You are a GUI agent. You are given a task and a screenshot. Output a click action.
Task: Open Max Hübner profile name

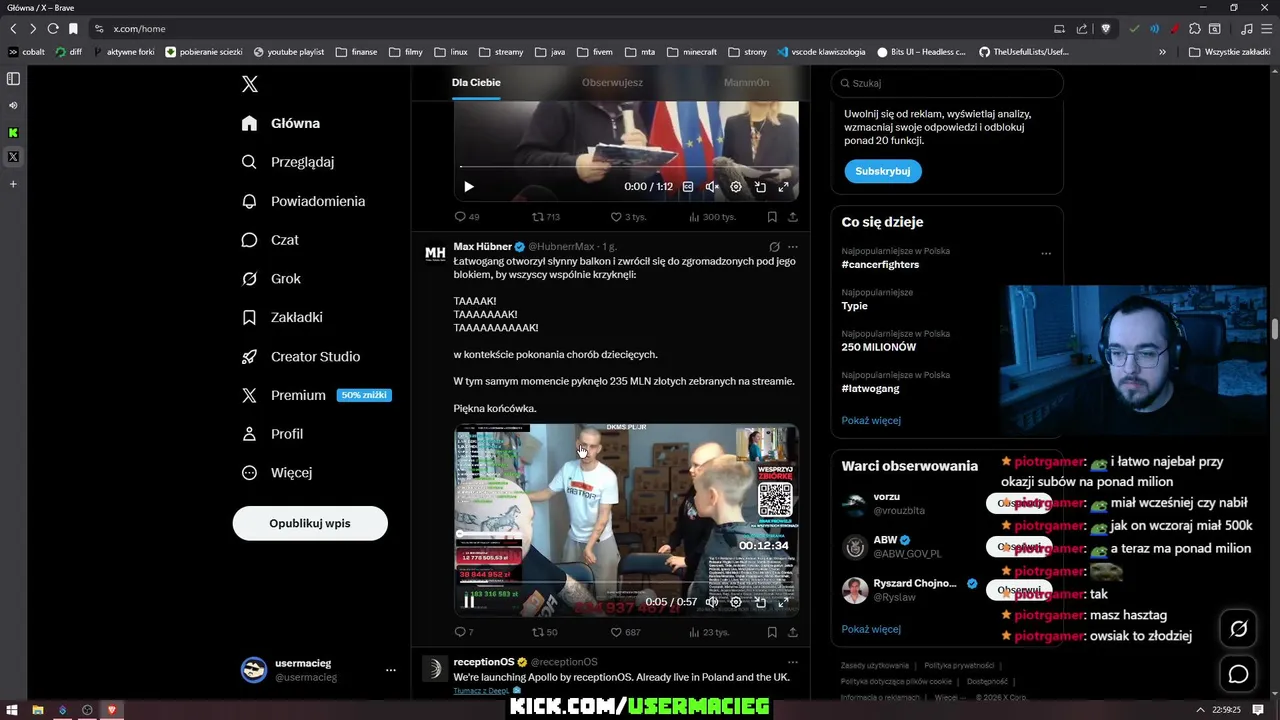(x=482, y=246)
